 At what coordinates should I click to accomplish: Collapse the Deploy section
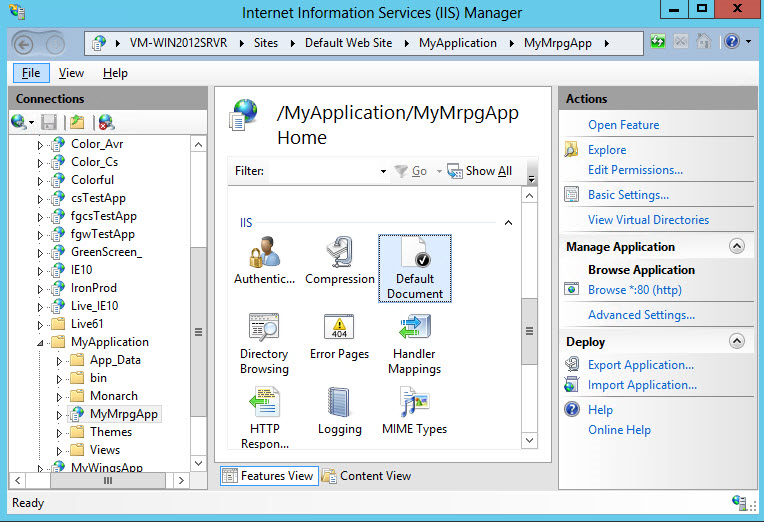[737, 341]
